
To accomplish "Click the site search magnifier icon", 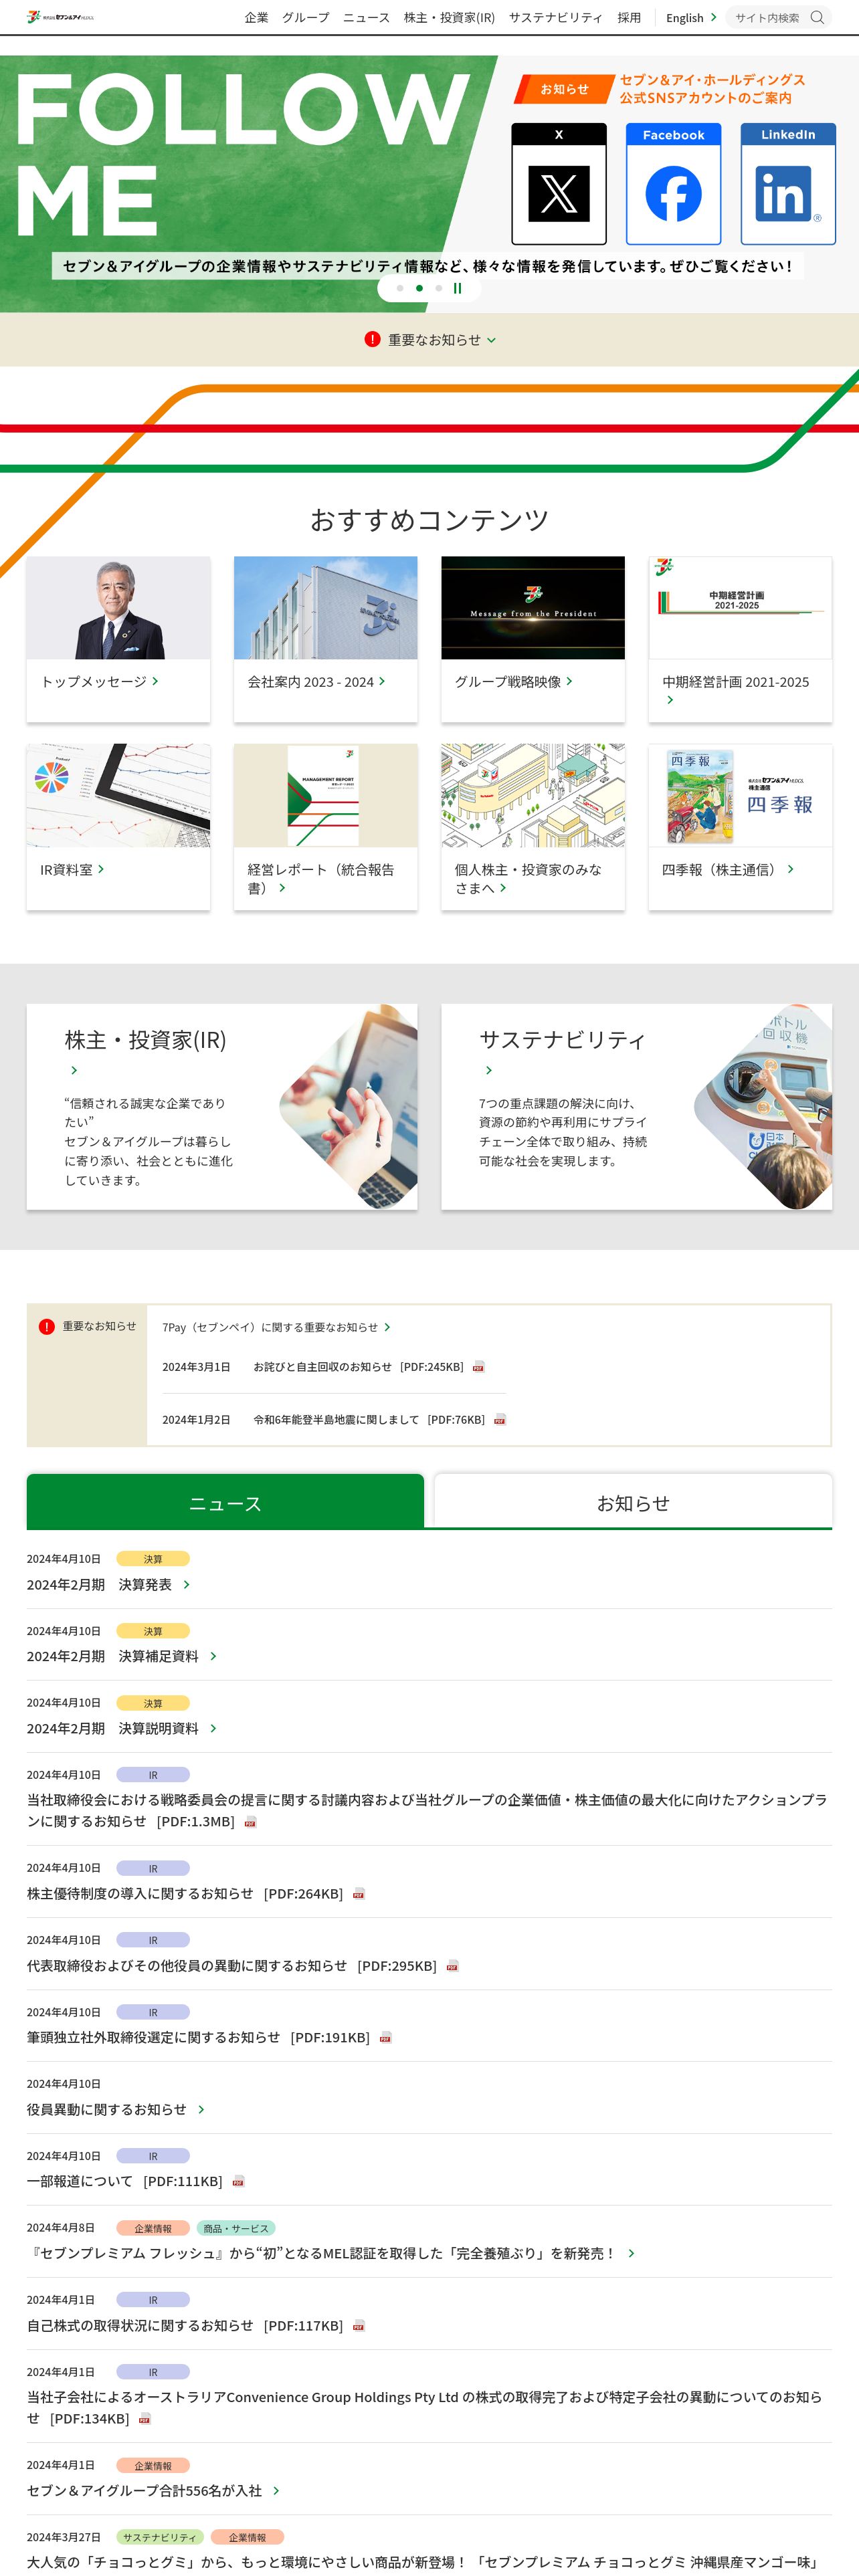I will 817,17.
